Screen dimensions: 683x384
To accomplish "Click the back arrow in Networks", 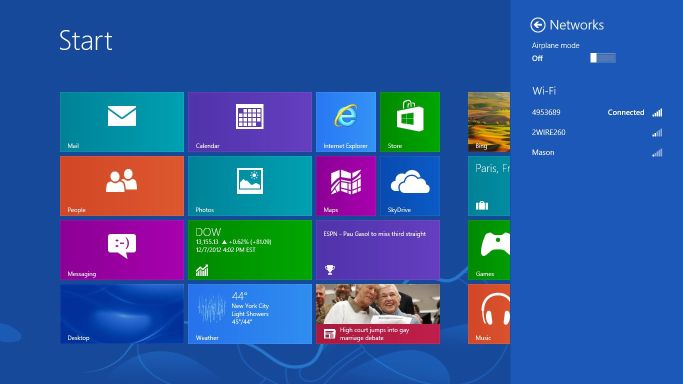I will point(538,25).
